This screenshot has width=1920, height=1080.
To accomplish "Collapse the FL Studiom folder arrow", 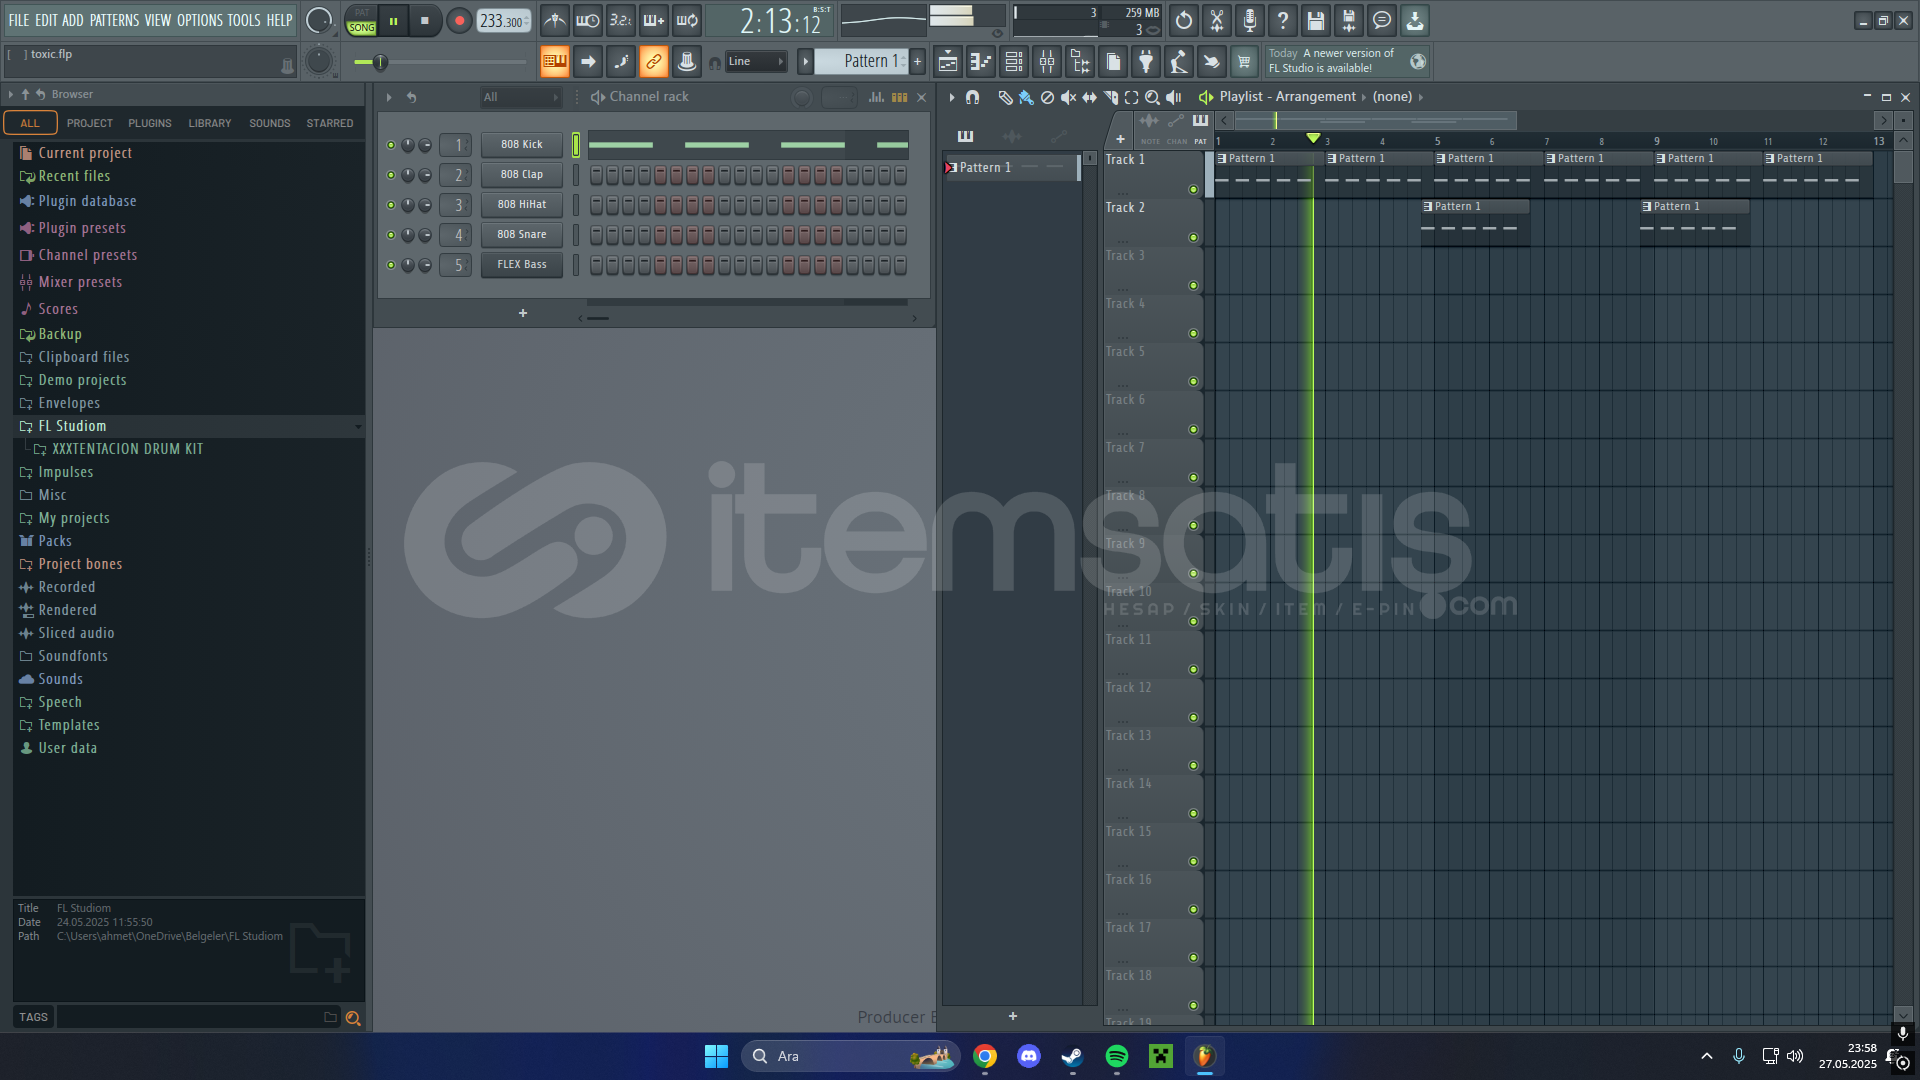I will point(358,427).
